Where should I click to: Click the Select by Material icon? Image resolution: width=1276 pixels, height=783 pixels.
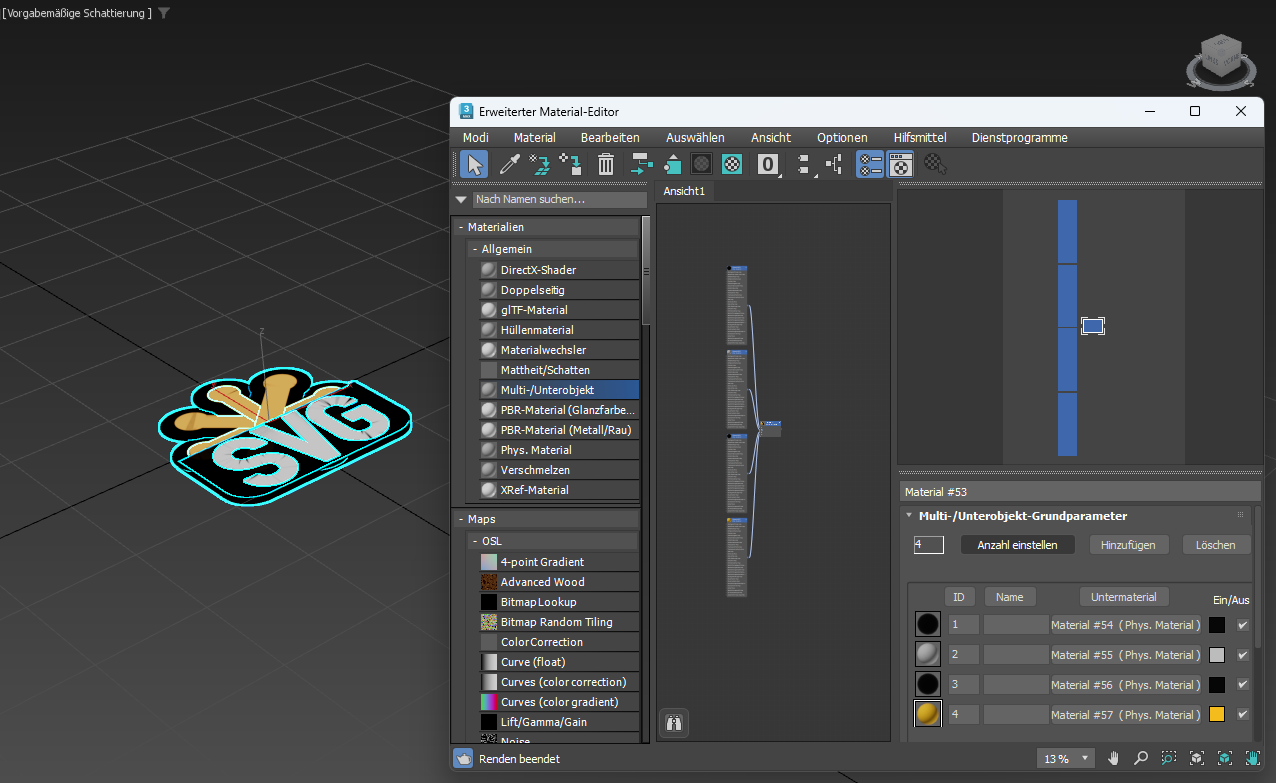(935, 164)
